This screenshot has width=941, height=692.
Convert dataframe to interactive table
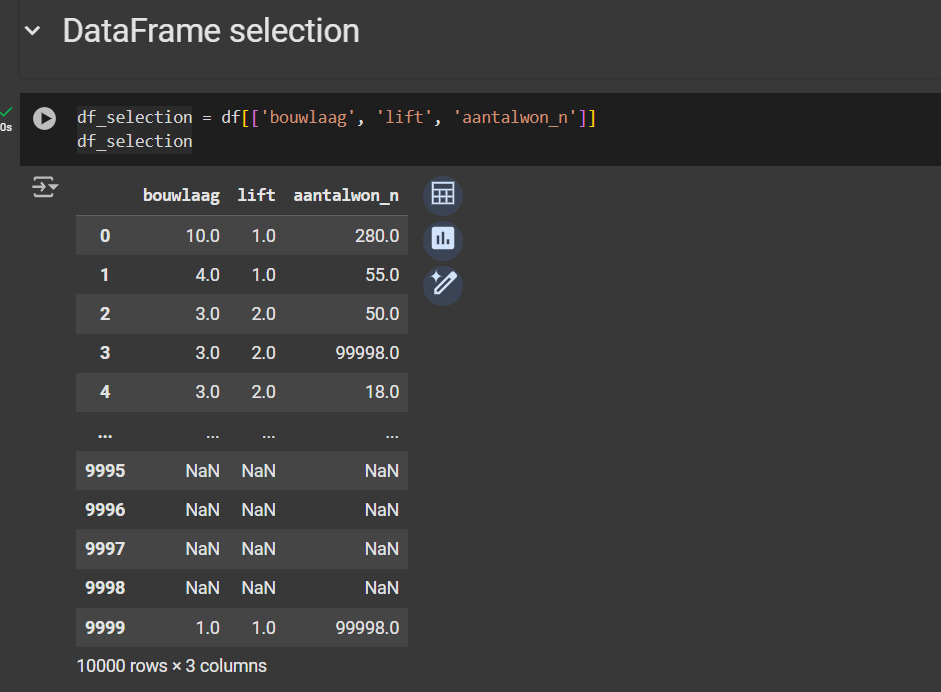click(442, 194)
